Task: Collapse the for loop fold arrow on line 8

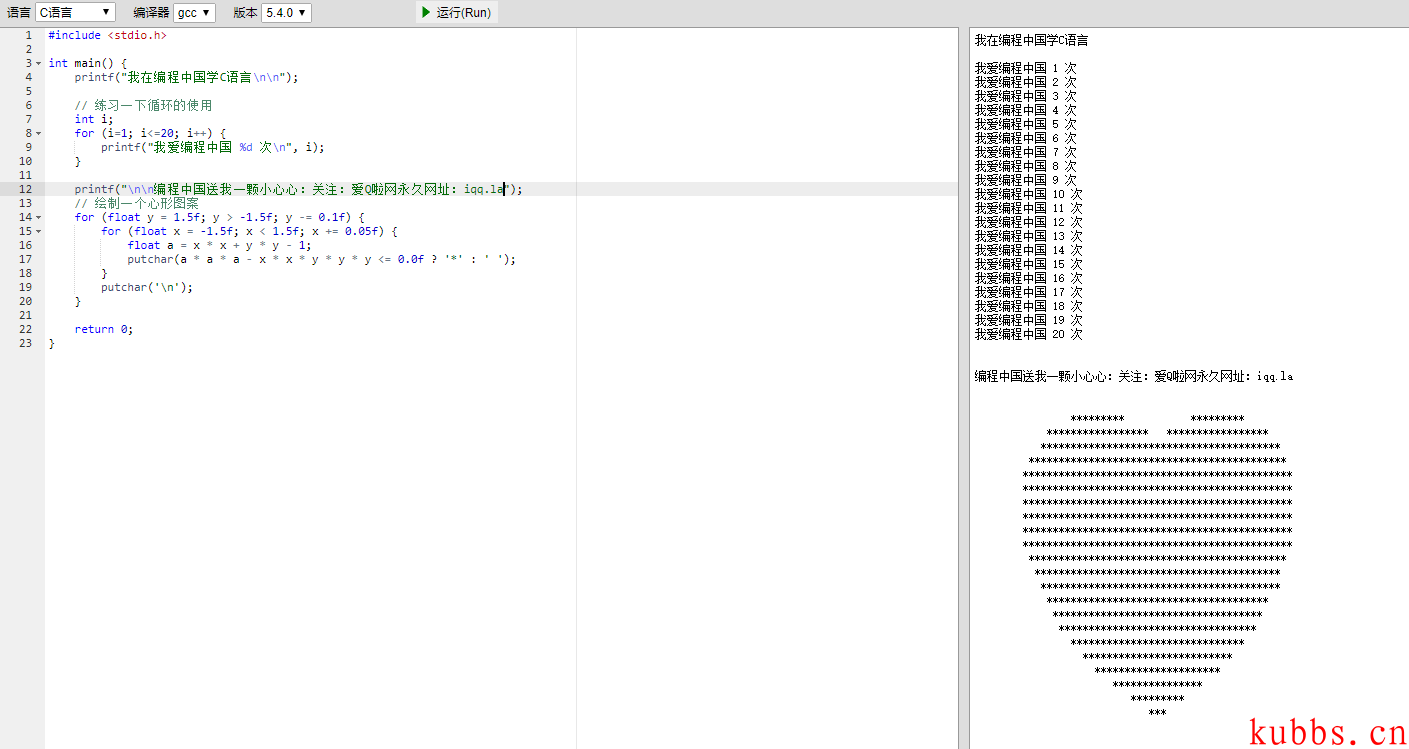Action: (39, 133)
